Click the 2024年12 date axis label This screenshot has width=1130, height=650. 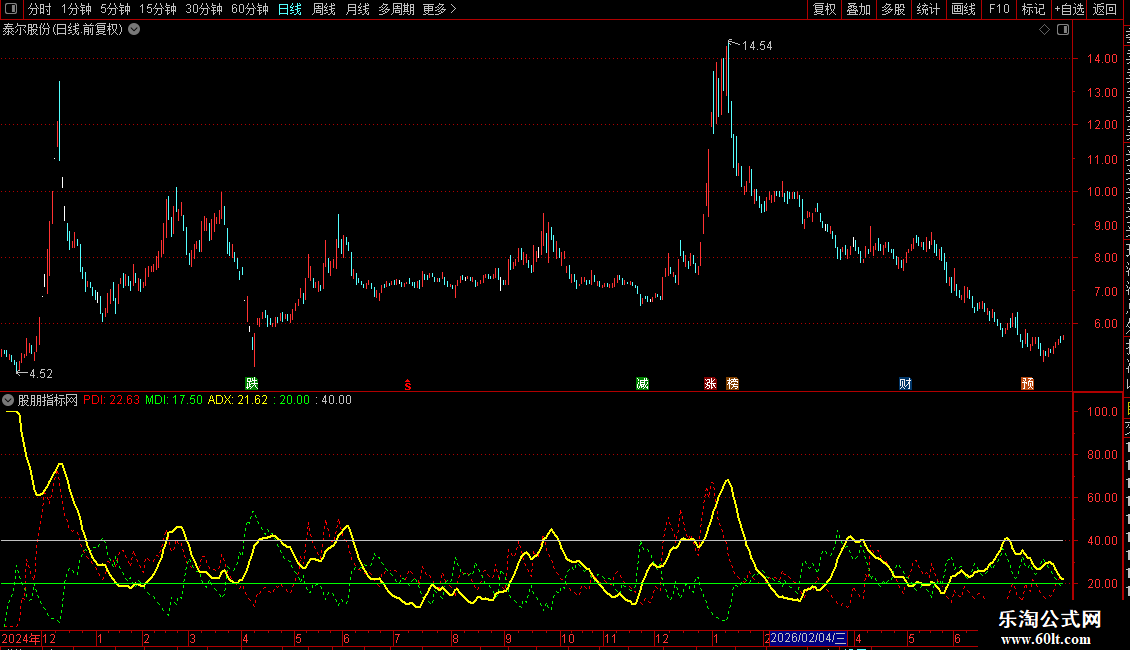coord(29,638)
